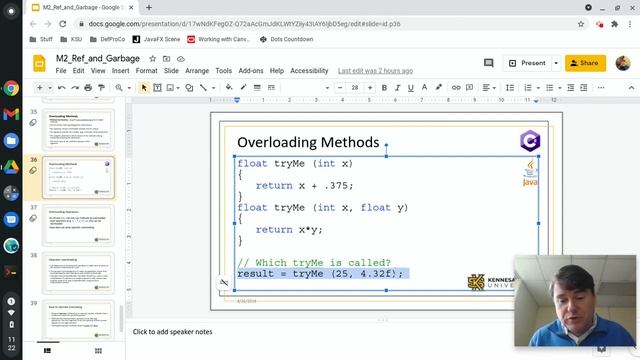Open Fill color paint bucket

[x=229, y=88]
